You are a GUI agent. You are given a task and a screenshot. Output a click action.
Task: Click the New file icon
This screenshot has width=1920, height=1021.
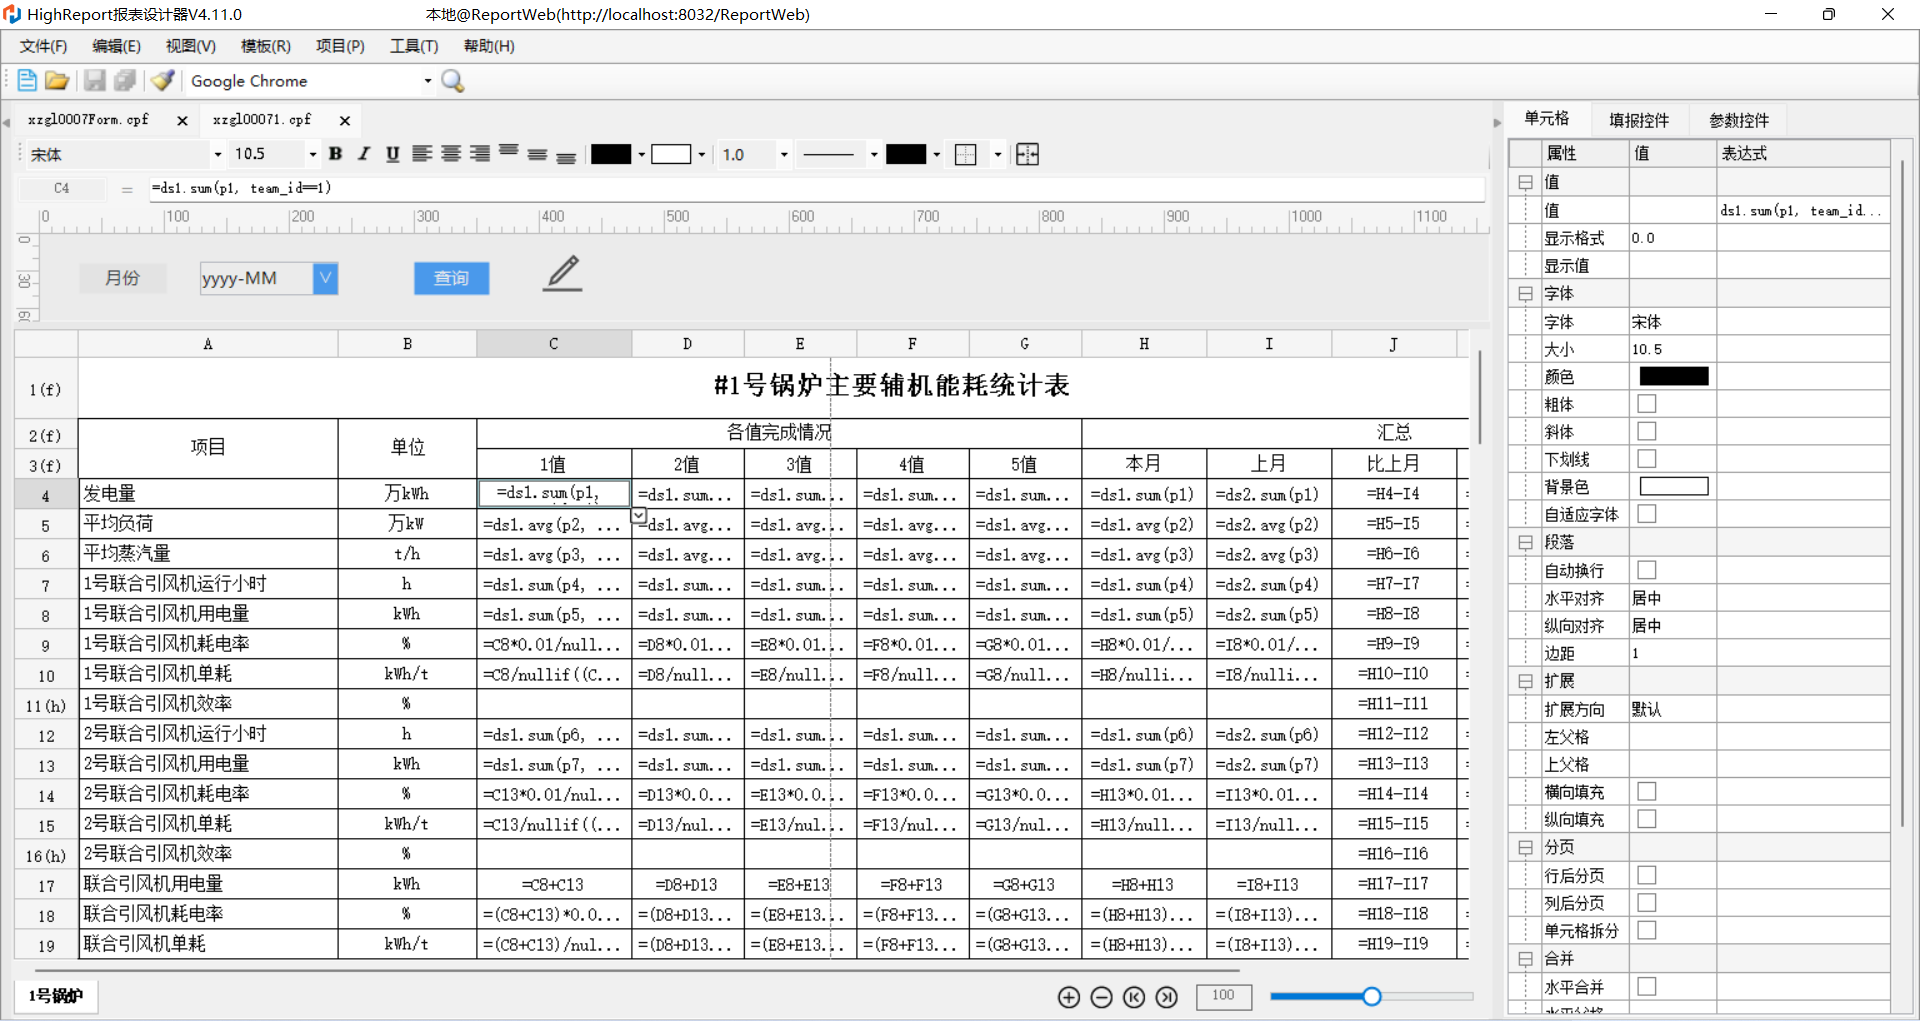pos(27,81)
